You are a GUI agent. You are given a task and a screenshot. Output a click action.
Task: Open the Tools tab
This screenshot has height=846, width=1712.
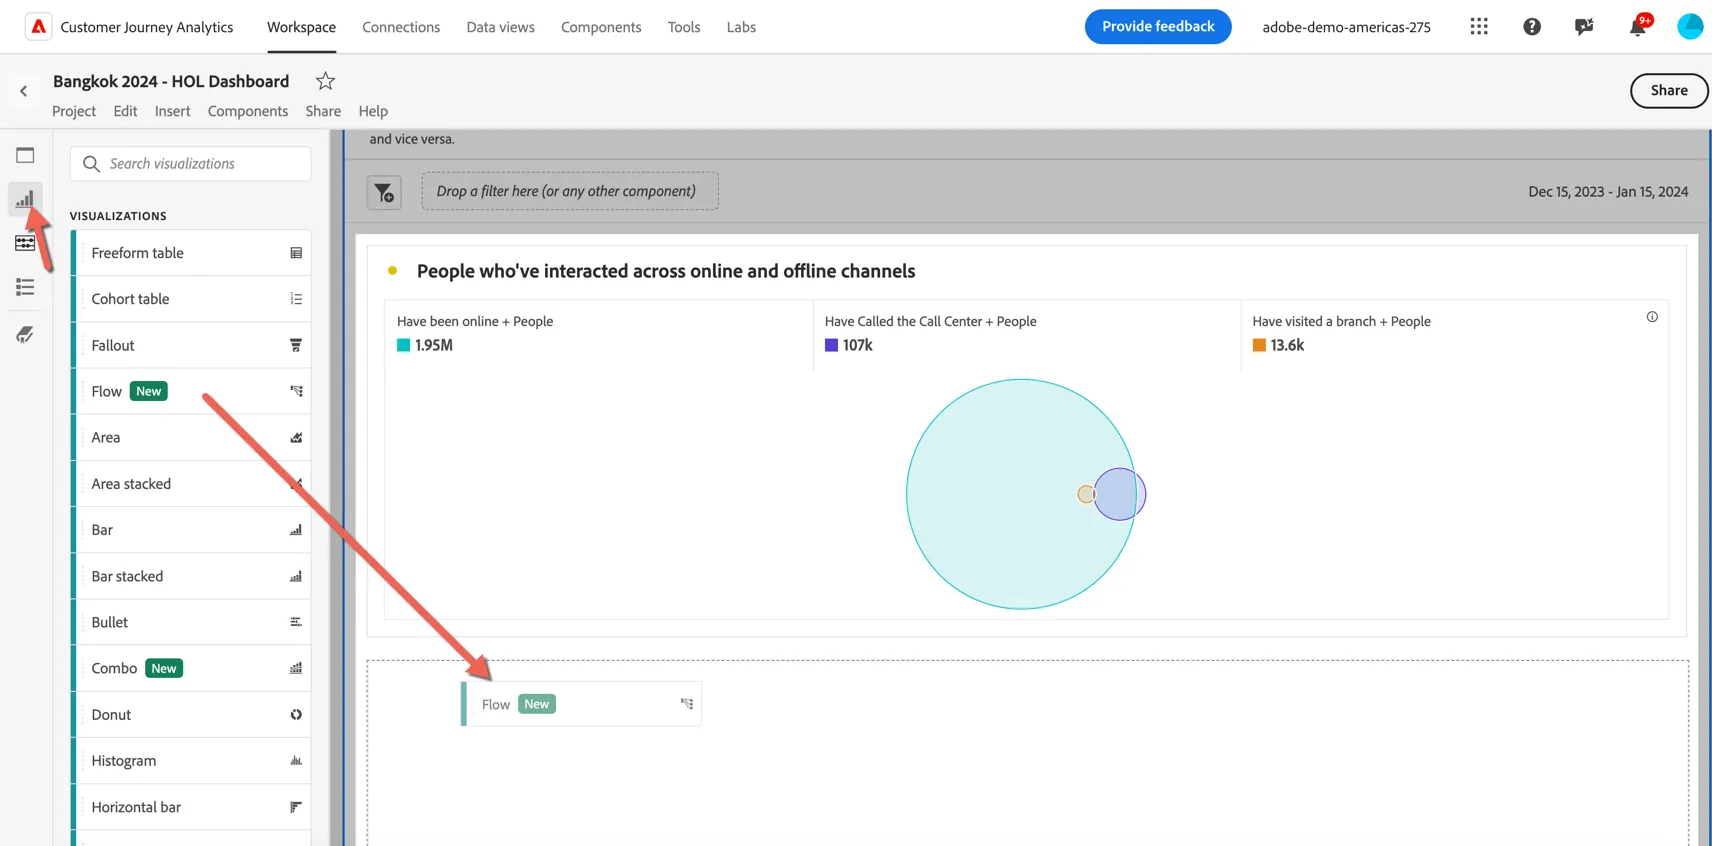(x=684, y=27)
